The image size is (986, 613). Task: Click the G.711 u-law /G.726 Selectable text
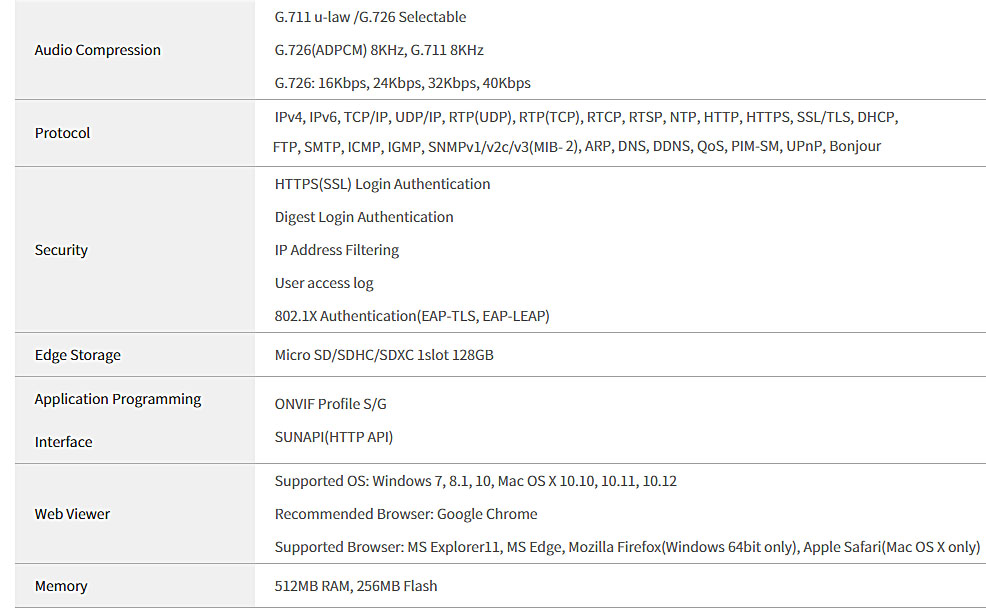pyautogui.click(x=370, y=18)
